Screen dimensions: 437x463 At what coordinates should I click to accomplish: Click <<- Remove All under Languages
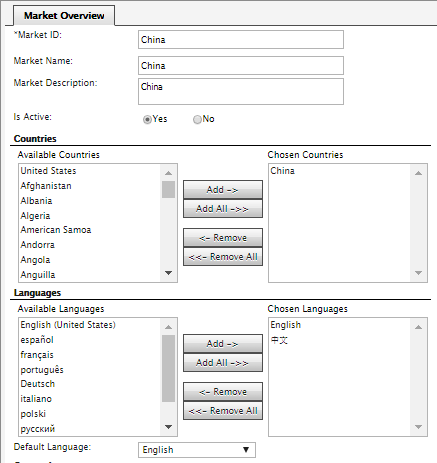pyautogui.click(x=223, y=411)
